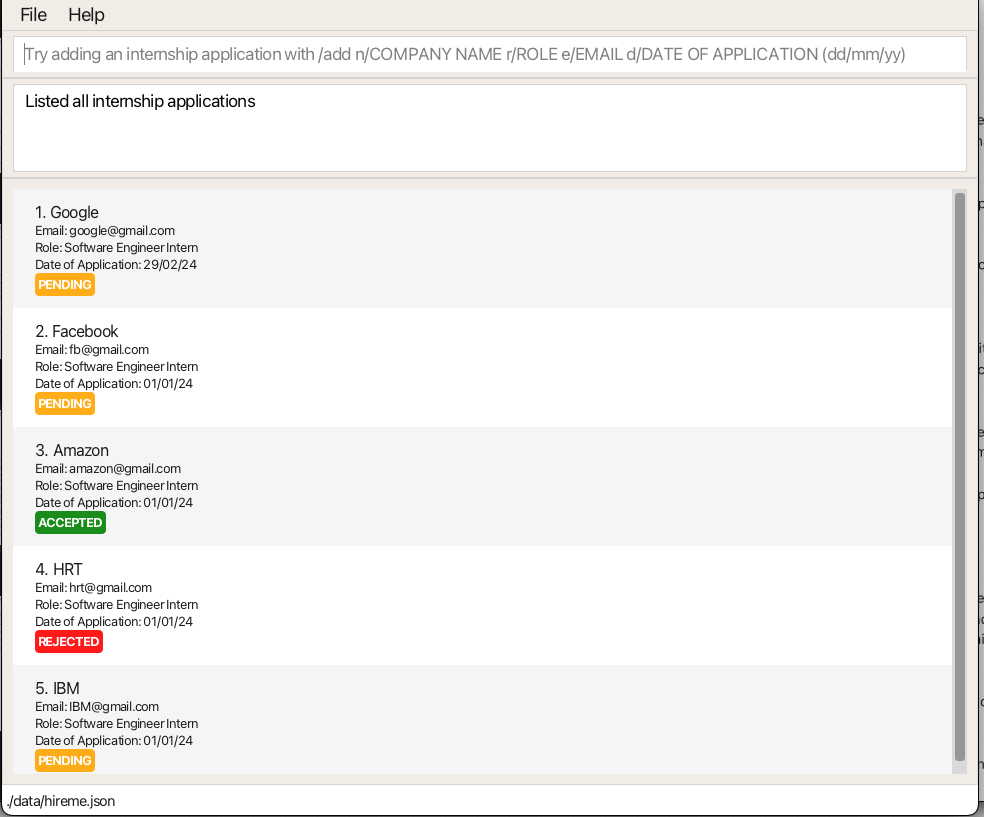The height and width of the screenshot is (817, 984).
Task: Focus the command input field
Action: point(489,54)
